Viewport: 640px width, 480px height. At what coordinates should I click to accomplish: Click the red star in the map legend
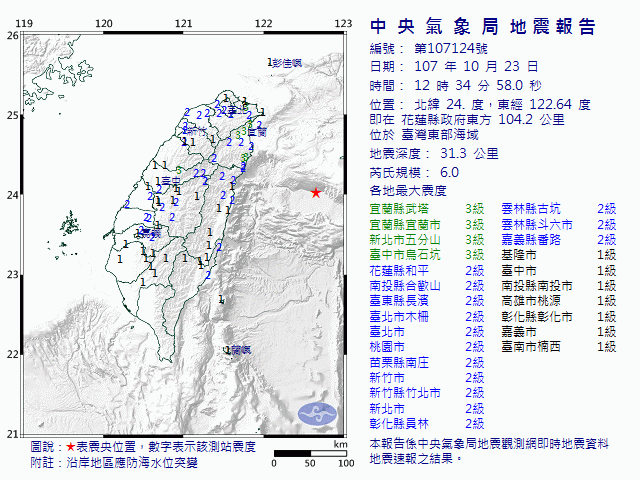[x=71, y=447]
